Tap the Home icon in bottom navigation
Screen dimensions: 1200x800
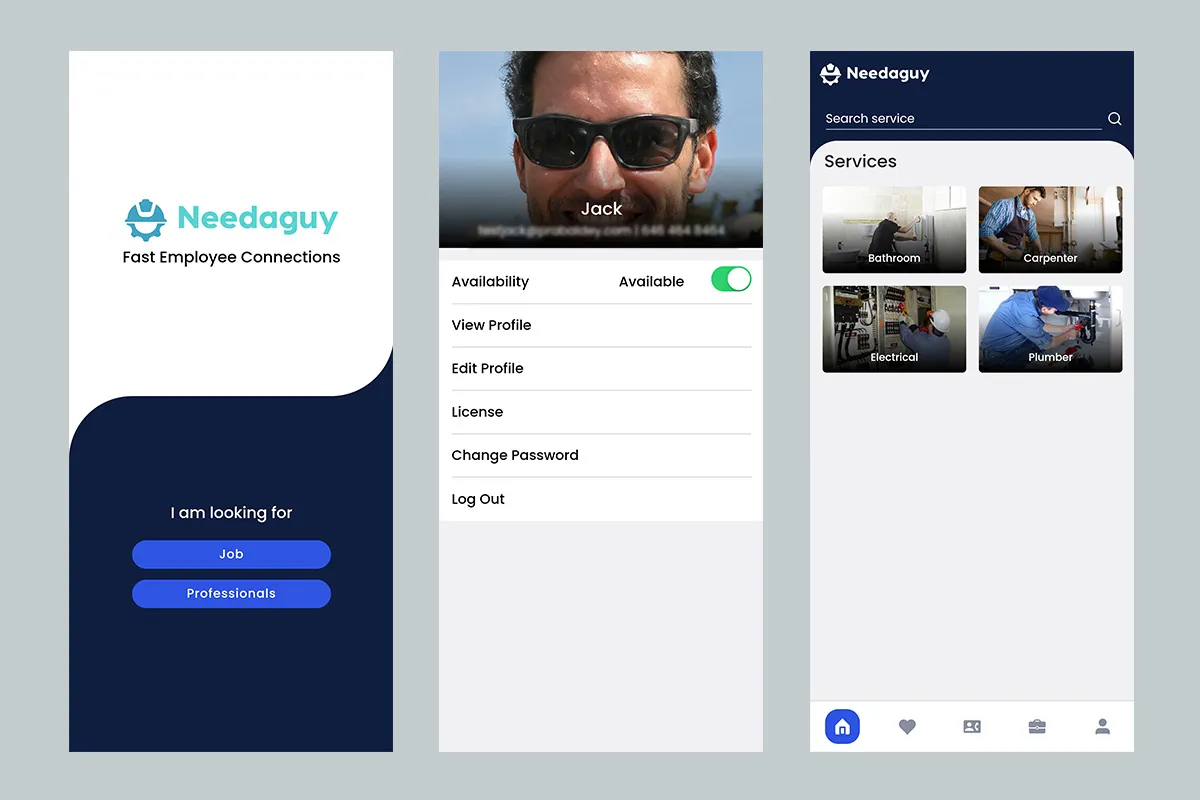(x=842, y=727)
